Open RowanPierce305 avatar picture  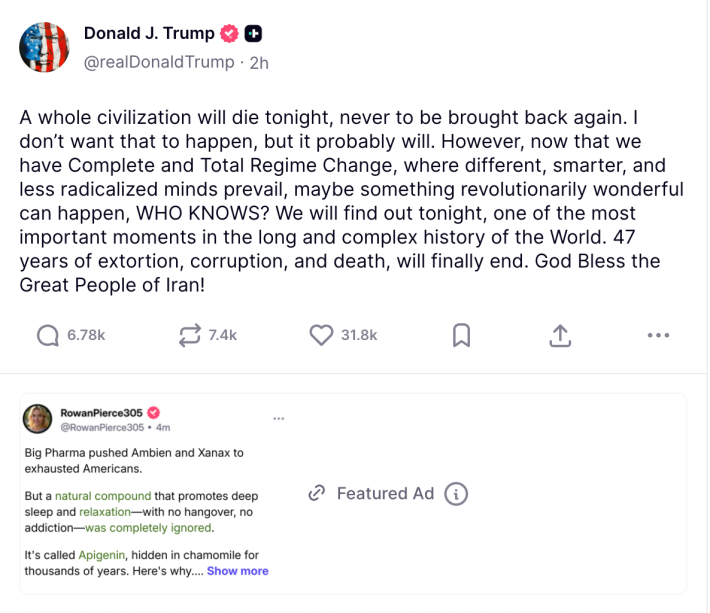(x=38, y=419)
